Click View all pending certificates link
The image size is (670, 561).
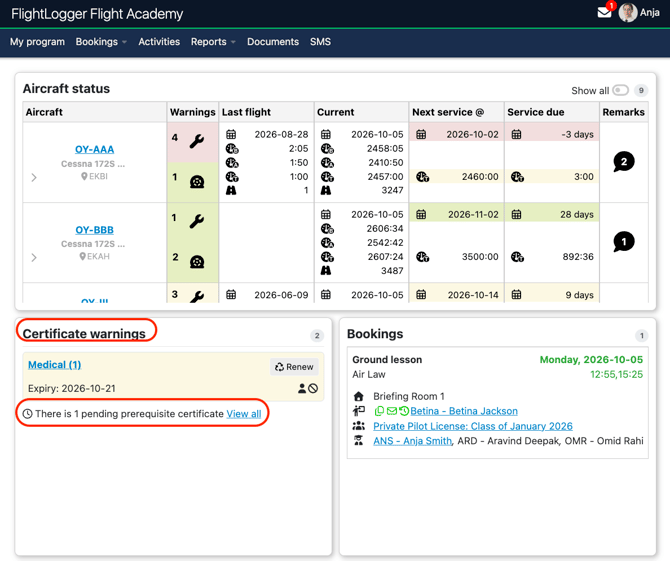coord(244,414)
